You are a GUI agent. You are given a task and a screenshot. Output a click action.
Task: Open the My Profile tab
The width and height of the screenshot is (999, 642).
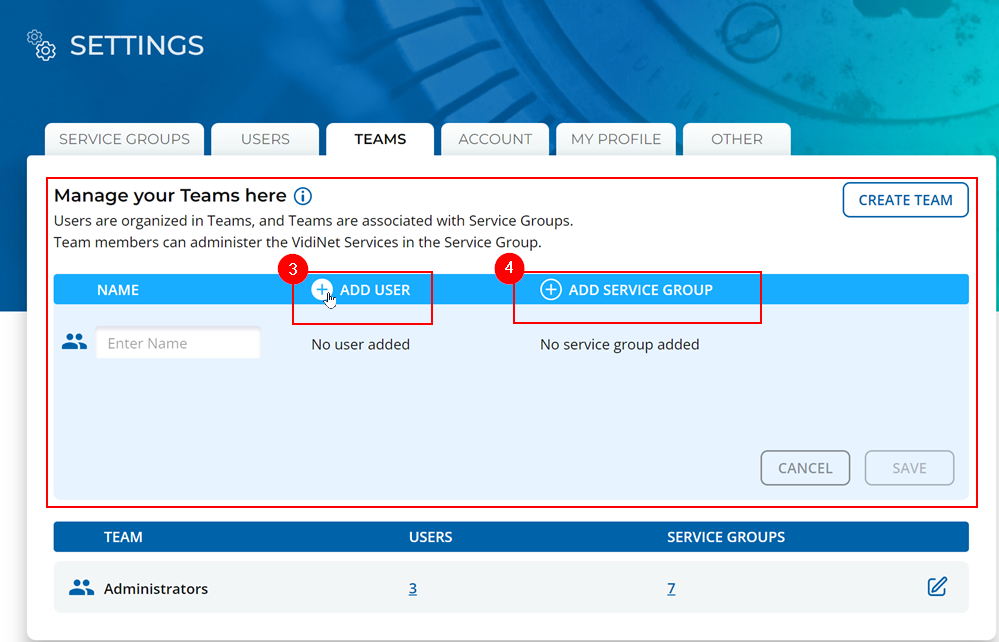click(616, 140)
